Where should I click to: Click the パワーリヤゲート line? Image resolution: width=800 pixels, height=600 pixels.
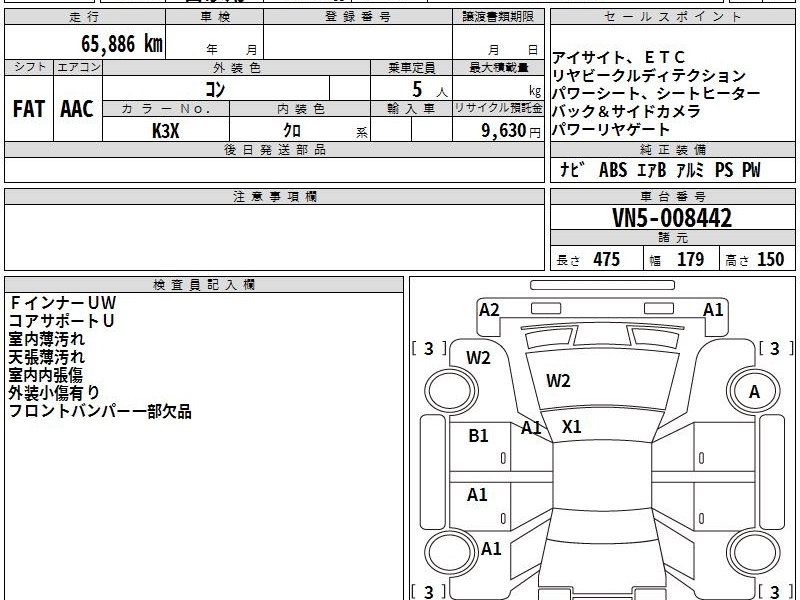[x=611, y=129]
